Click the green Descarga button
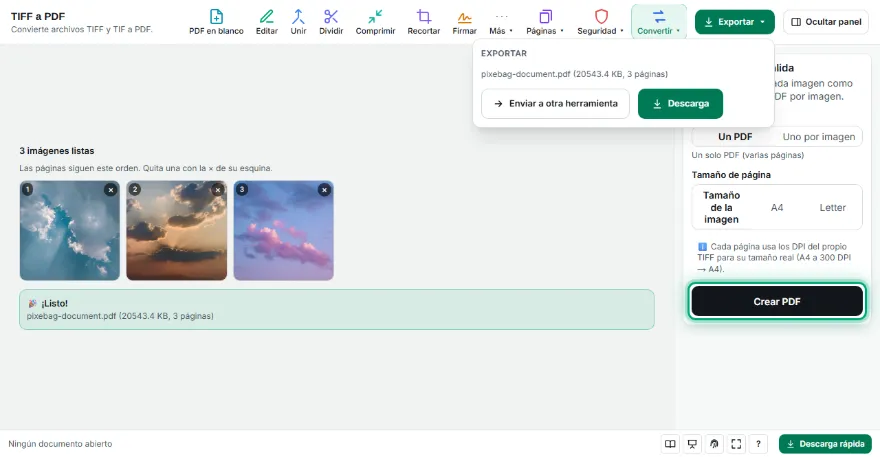The width and height of the screenshot is (880, 457). tap(680, 103)
